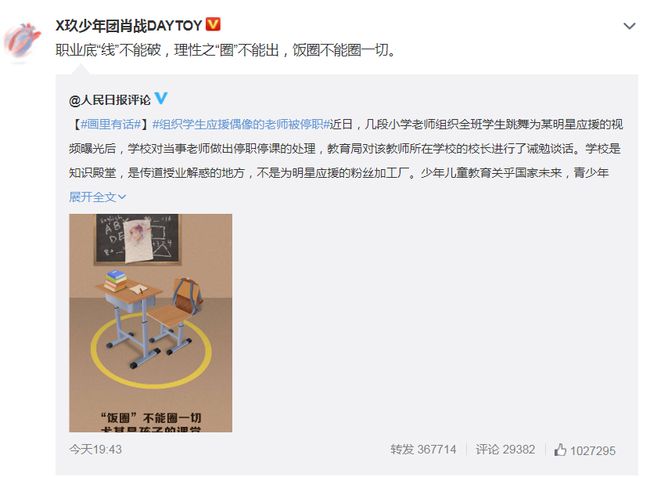The height and width of the screenshot is (477, 650).
Task: Click the post caption text 职业底线不能破
Action: pyautogui.click(x=108, y=50)
